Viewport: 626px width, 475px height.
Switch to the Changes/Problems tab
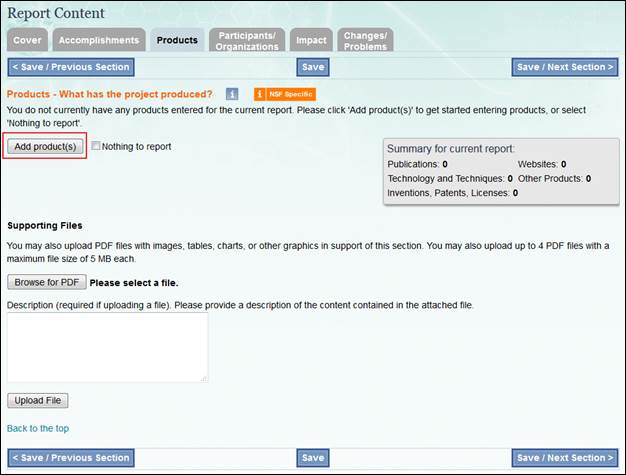point(364,40)
